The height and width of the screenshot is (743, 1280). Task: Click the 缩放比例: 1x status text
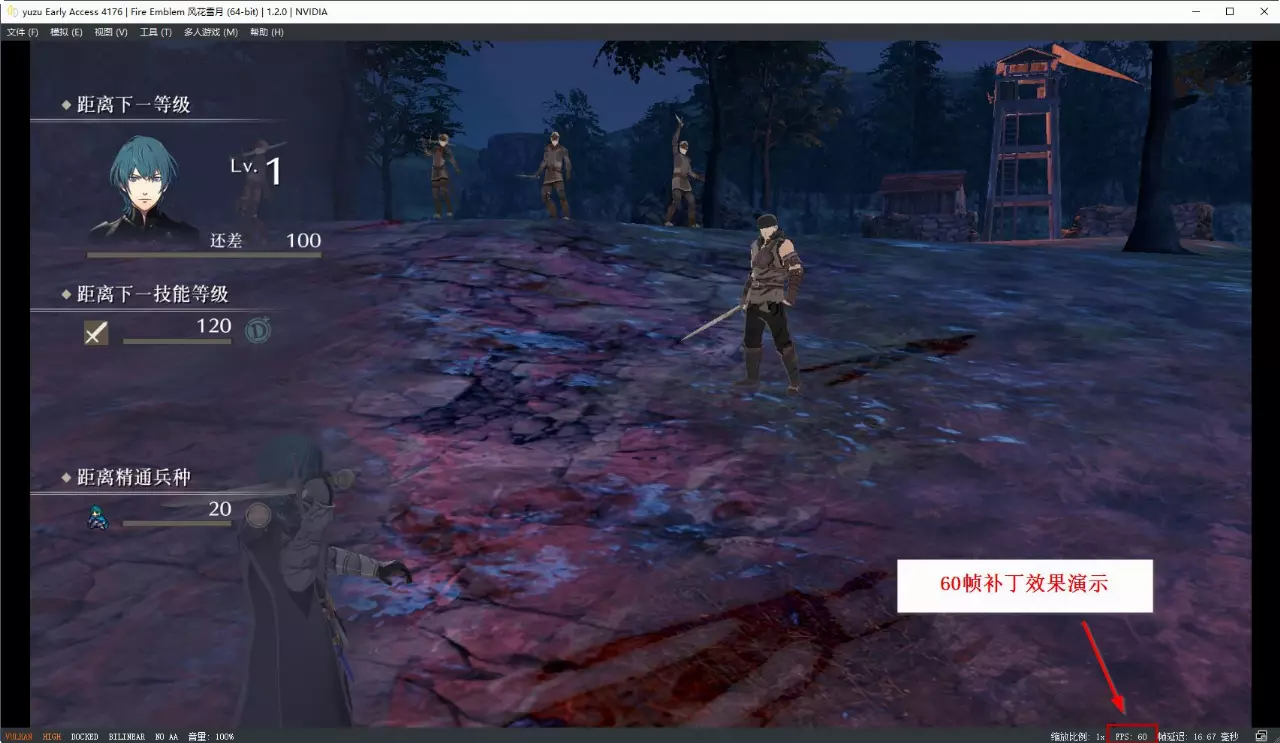coord(1077,736)
